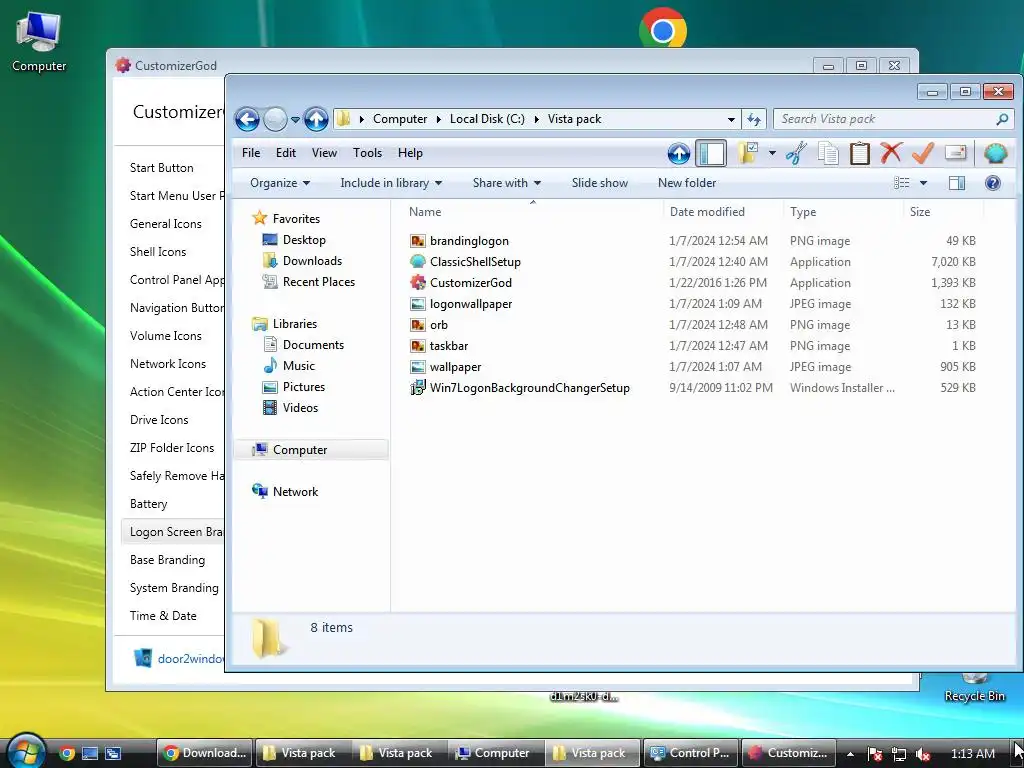
Task: Select Network in the navigation pane
Action: tap(295, 492)
